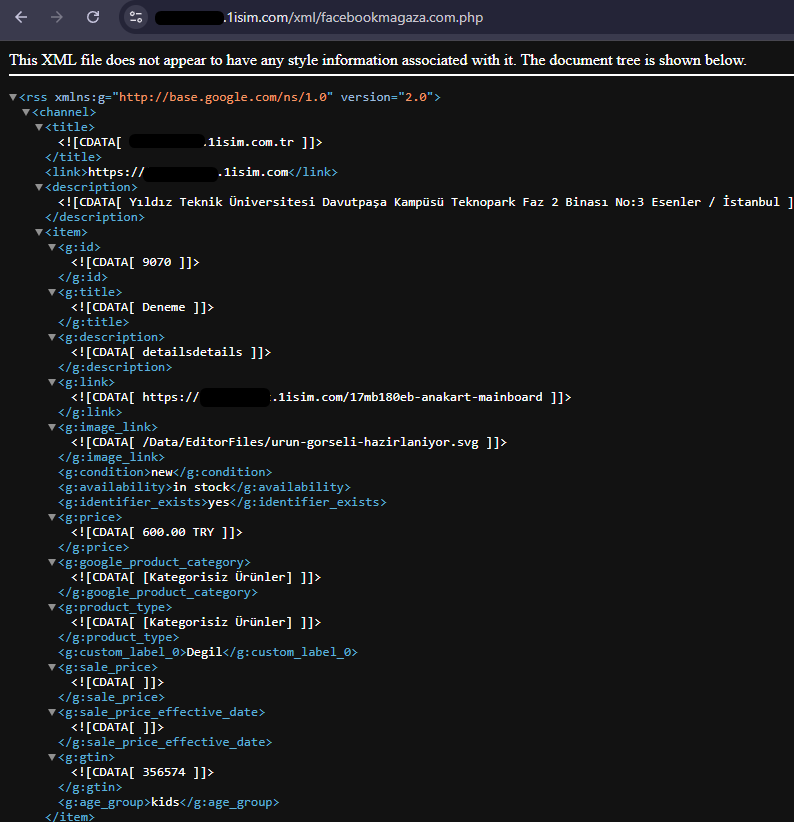
Task: Collapse the g:google_product_category node
Action: click(52, 562)
